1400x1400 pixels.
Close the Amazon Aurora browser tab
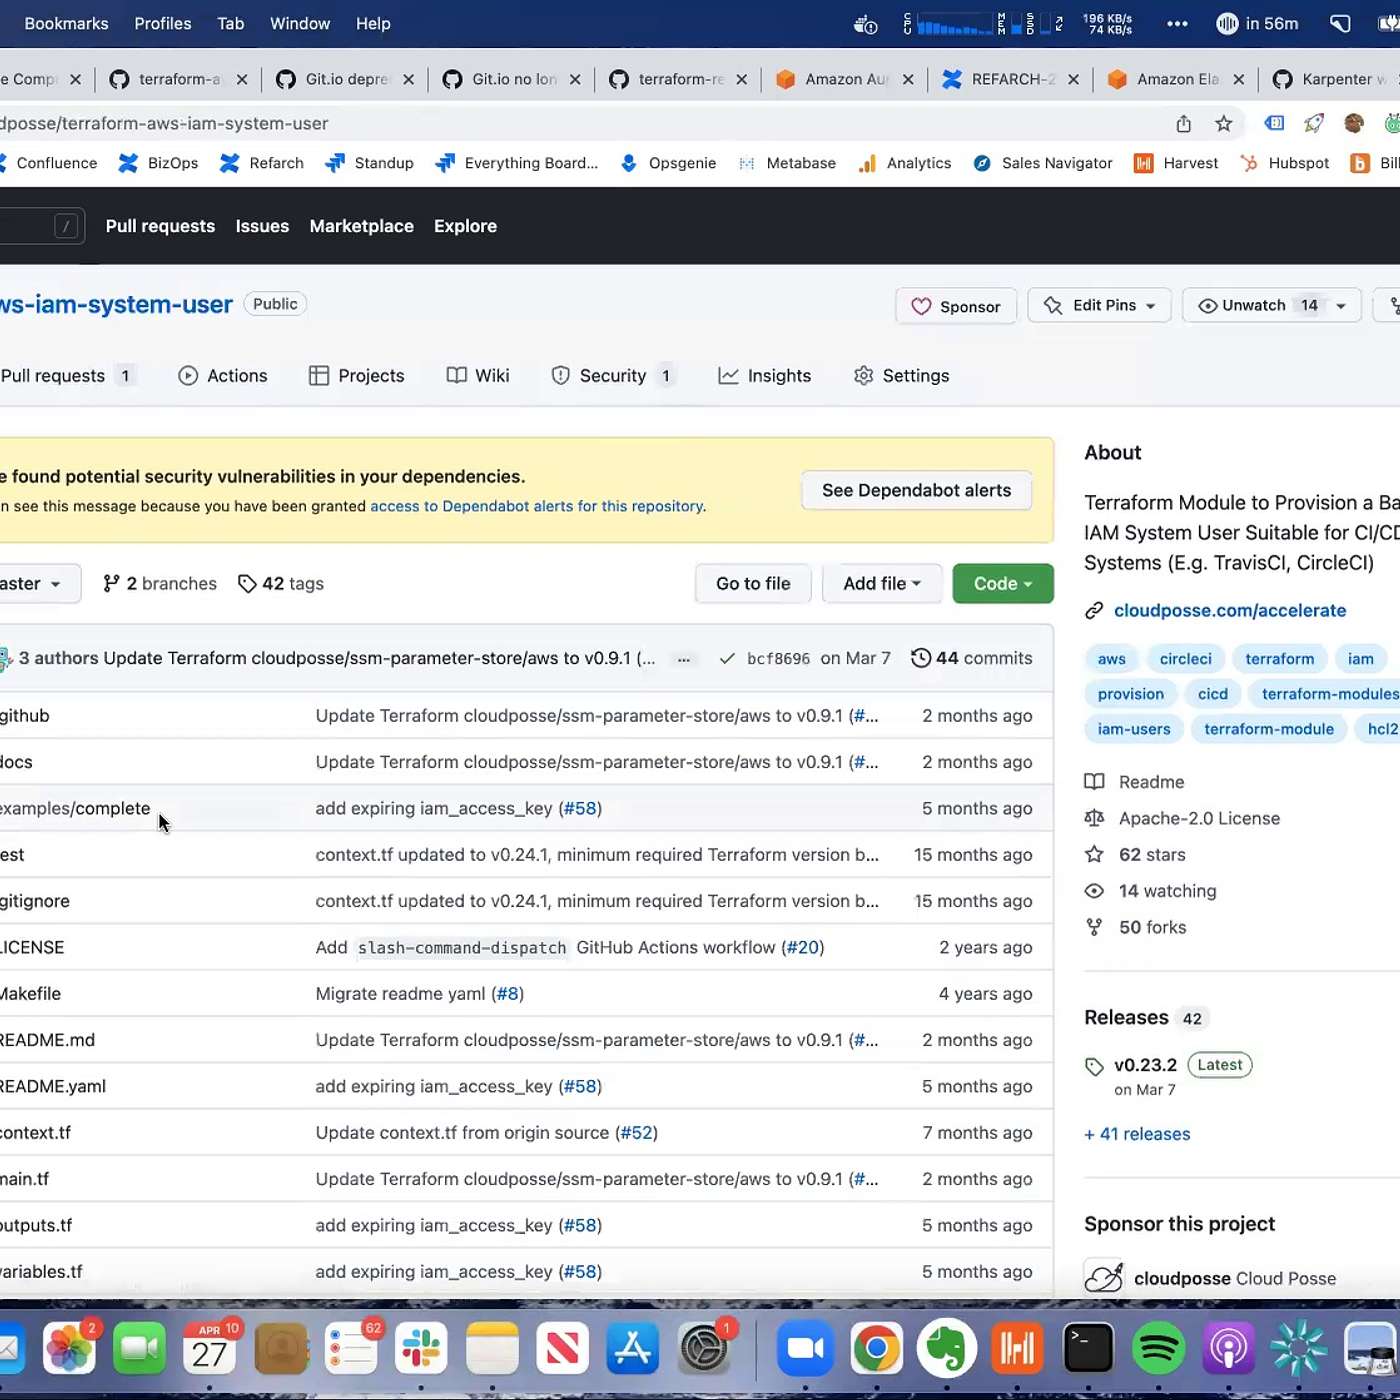(907, 79)
